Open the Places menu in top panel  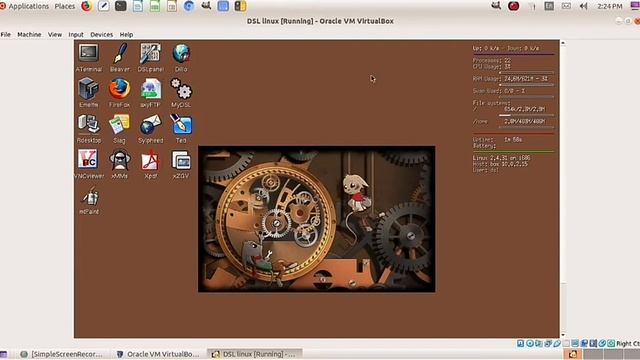(65, 6)
